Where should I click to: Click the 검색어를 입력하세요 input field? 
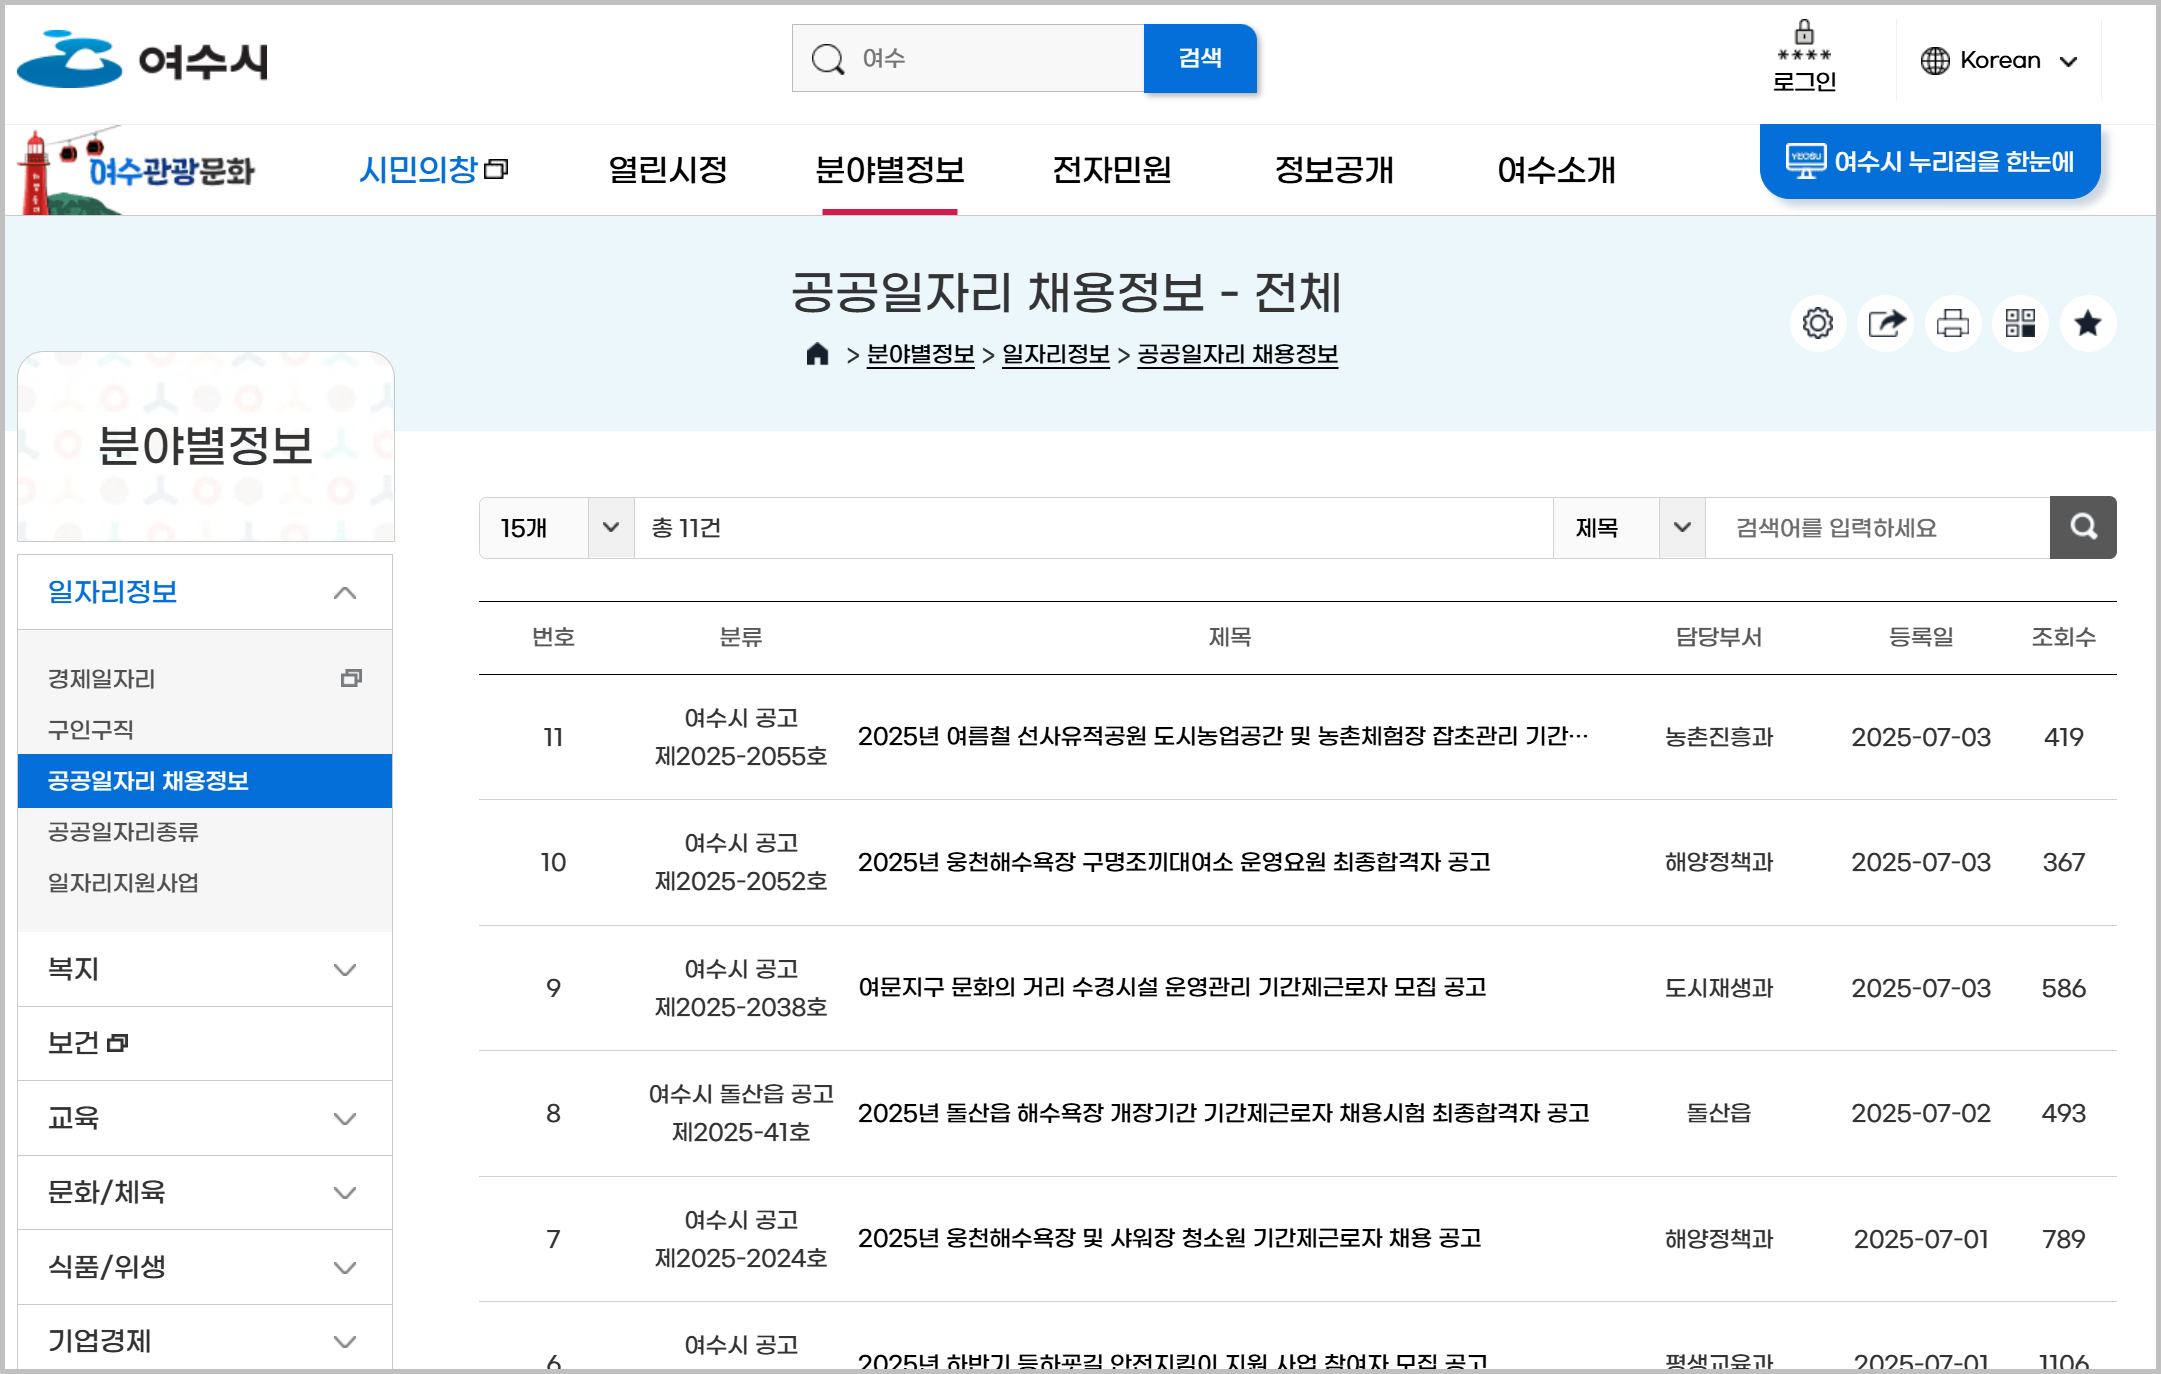[1876, 527]
